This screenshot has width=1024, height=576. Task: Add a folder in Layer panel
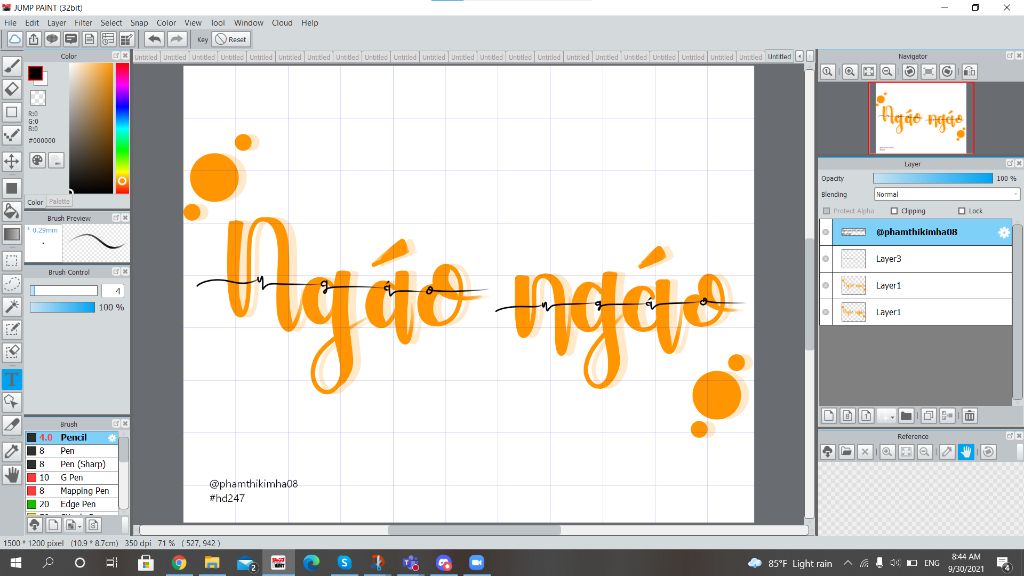pyautogui.click(x=906, y=415)
